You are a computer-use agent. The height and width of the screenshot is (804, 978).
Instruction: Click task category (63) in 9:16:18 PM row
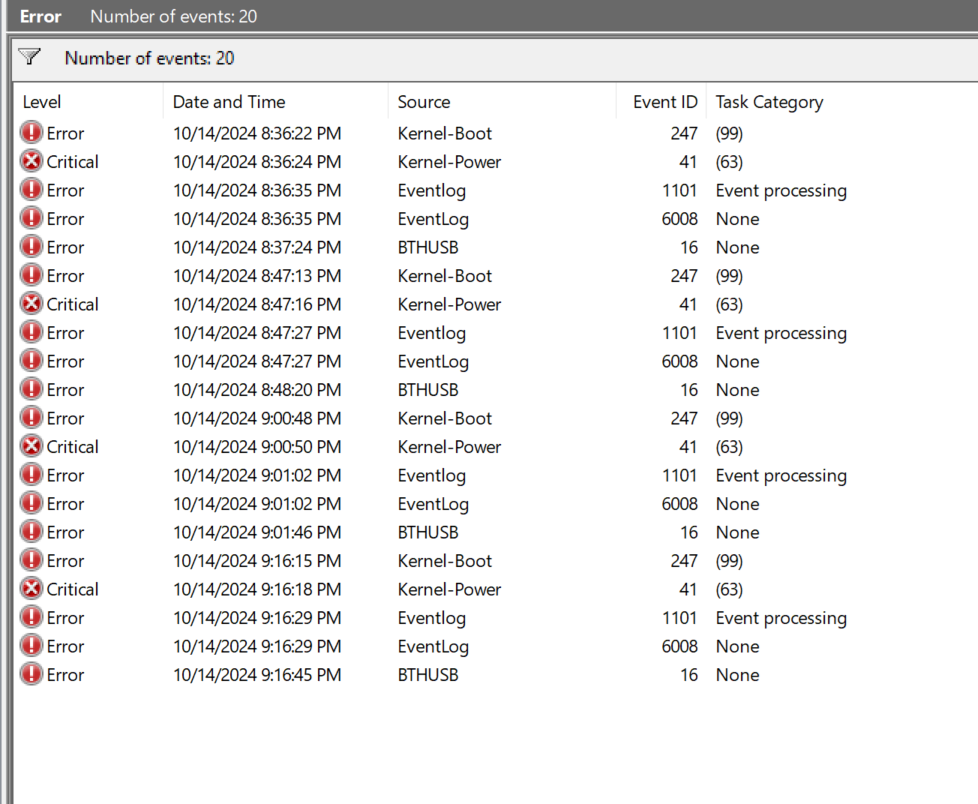729,590
